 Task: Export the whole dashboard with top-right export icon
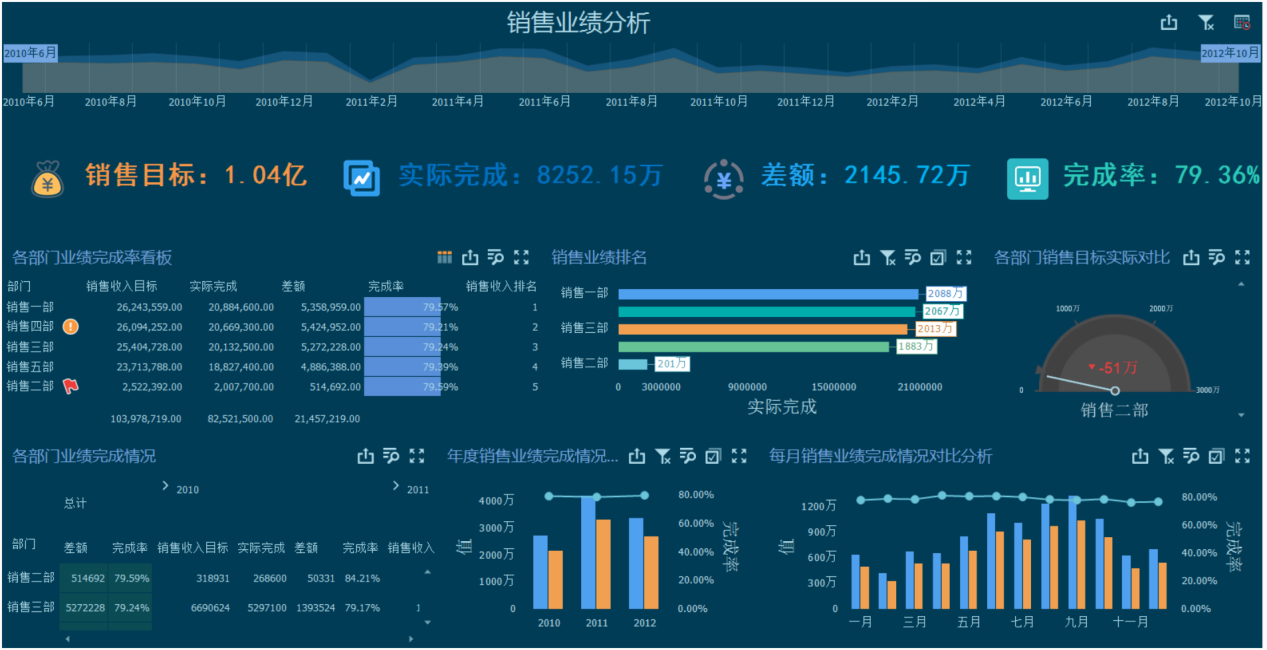[x=1168, y=23]
